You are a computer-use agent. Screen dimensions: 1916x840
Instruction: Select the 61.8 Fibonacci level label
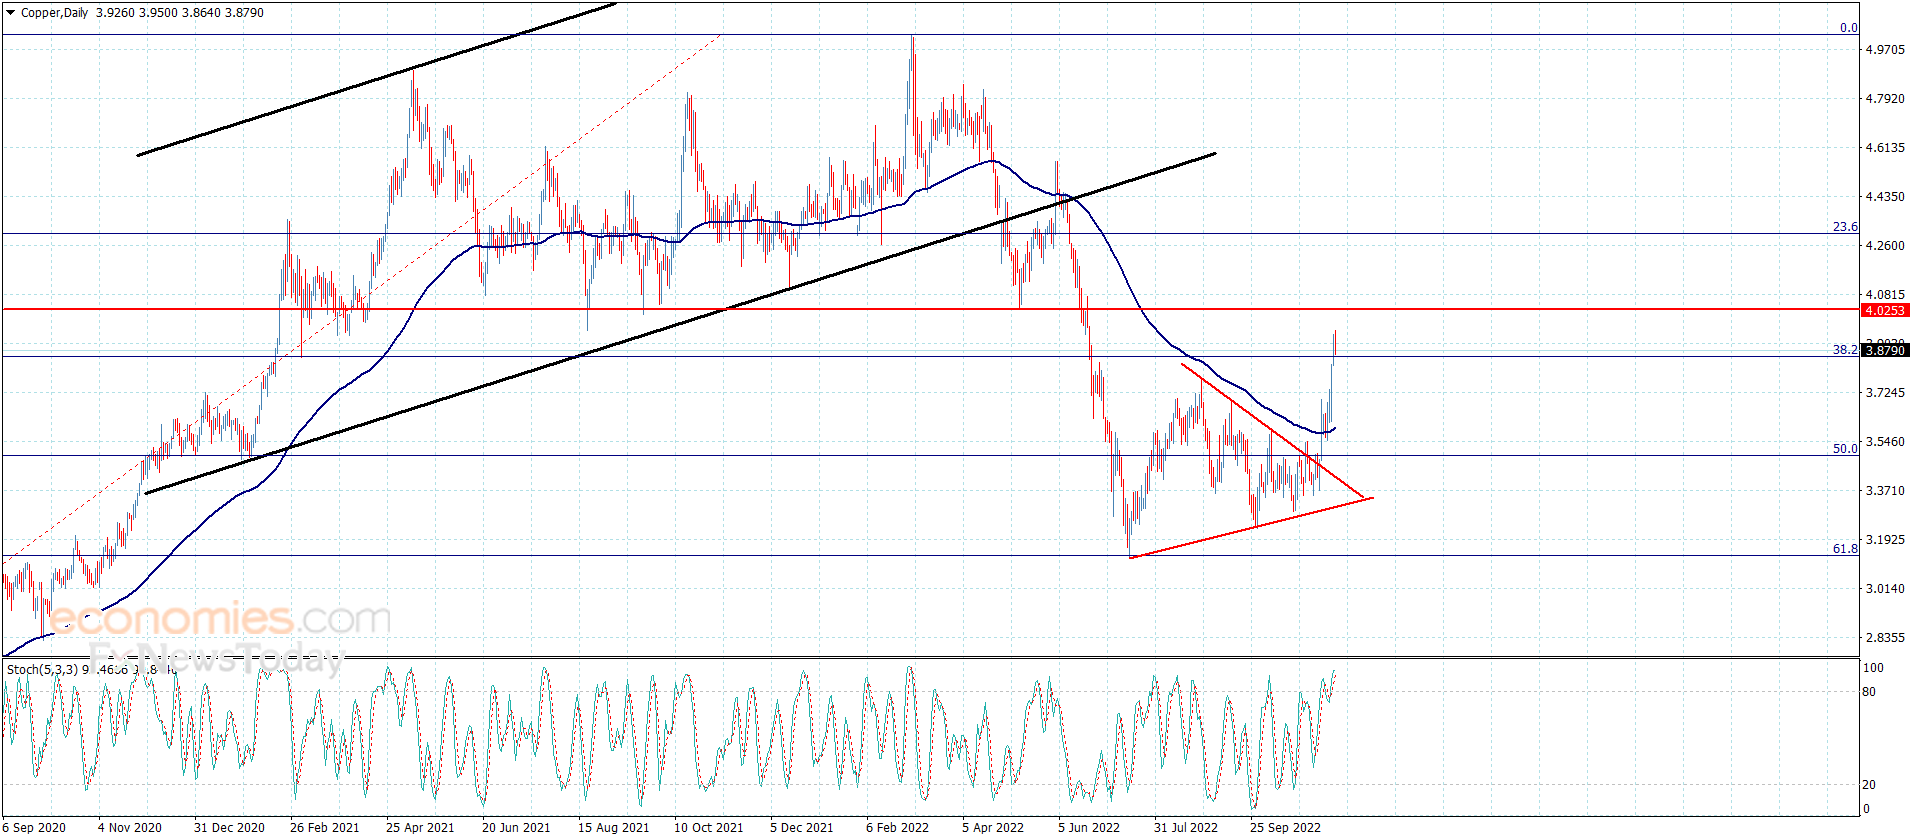pyautogui.click(x=1845, y=549)
